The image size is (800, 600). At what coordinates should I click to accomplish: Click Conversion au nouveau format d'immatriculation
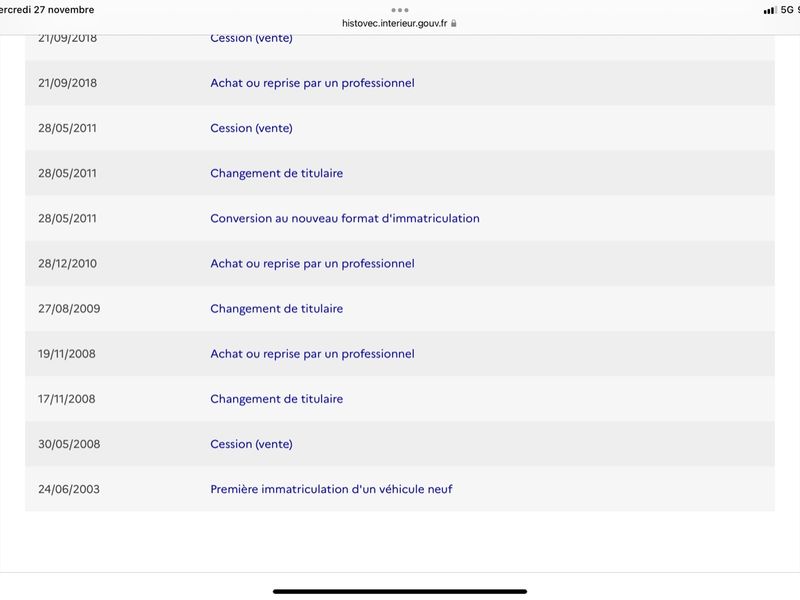tap(345, 218)
